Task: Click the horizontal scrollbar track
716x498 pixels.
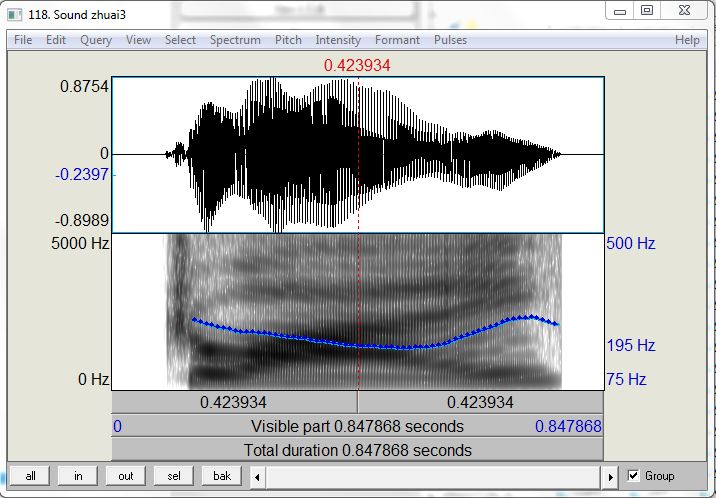Action: click(433, 477)
